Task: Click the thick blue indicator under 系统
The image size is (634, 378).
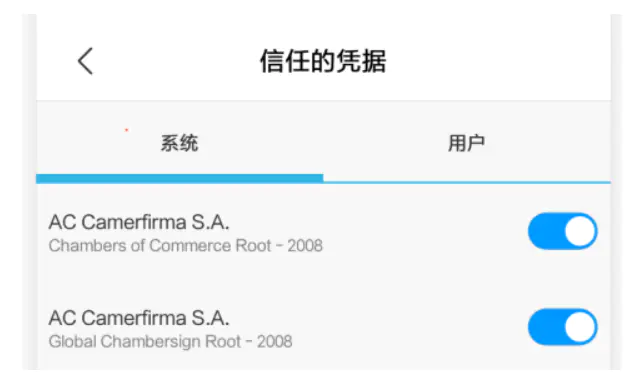Action: (180, 178)
